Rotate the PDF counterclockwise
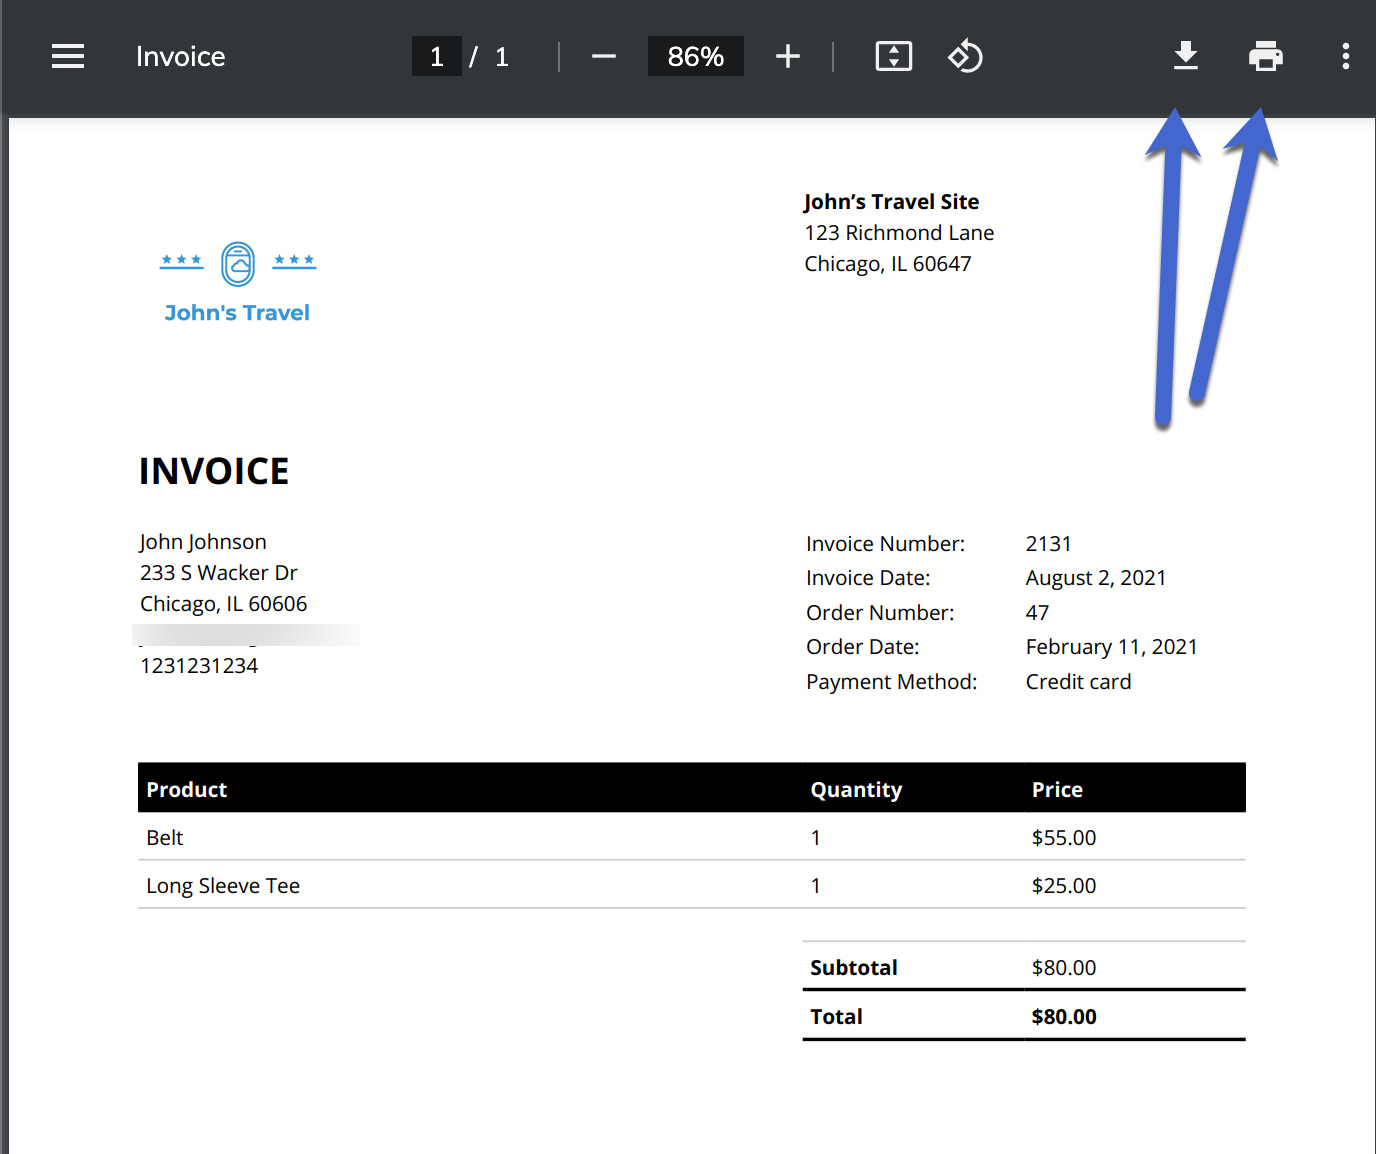The height and width of the screenshot is (1154, 1376). pyautogui.click(x=964, y=56)
